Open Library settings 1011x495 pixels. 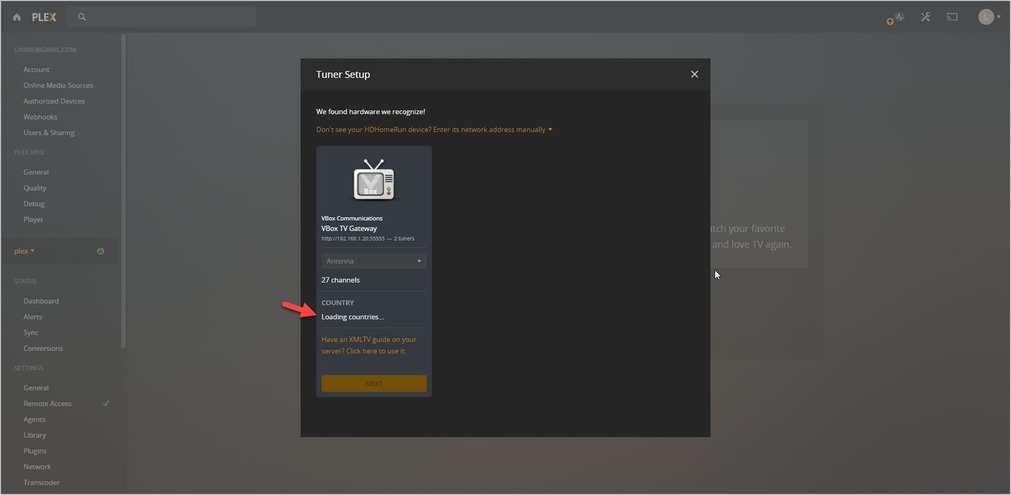tap(35, 435)
